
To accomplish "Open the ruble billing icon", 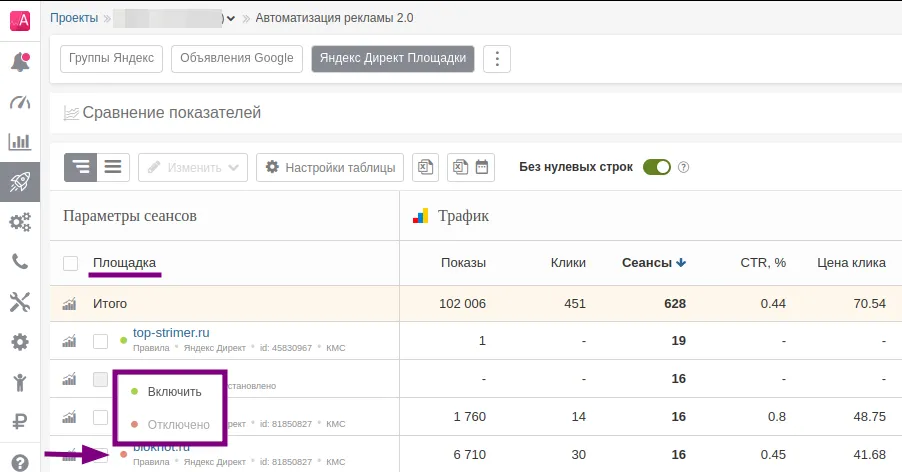I will 20,421.
